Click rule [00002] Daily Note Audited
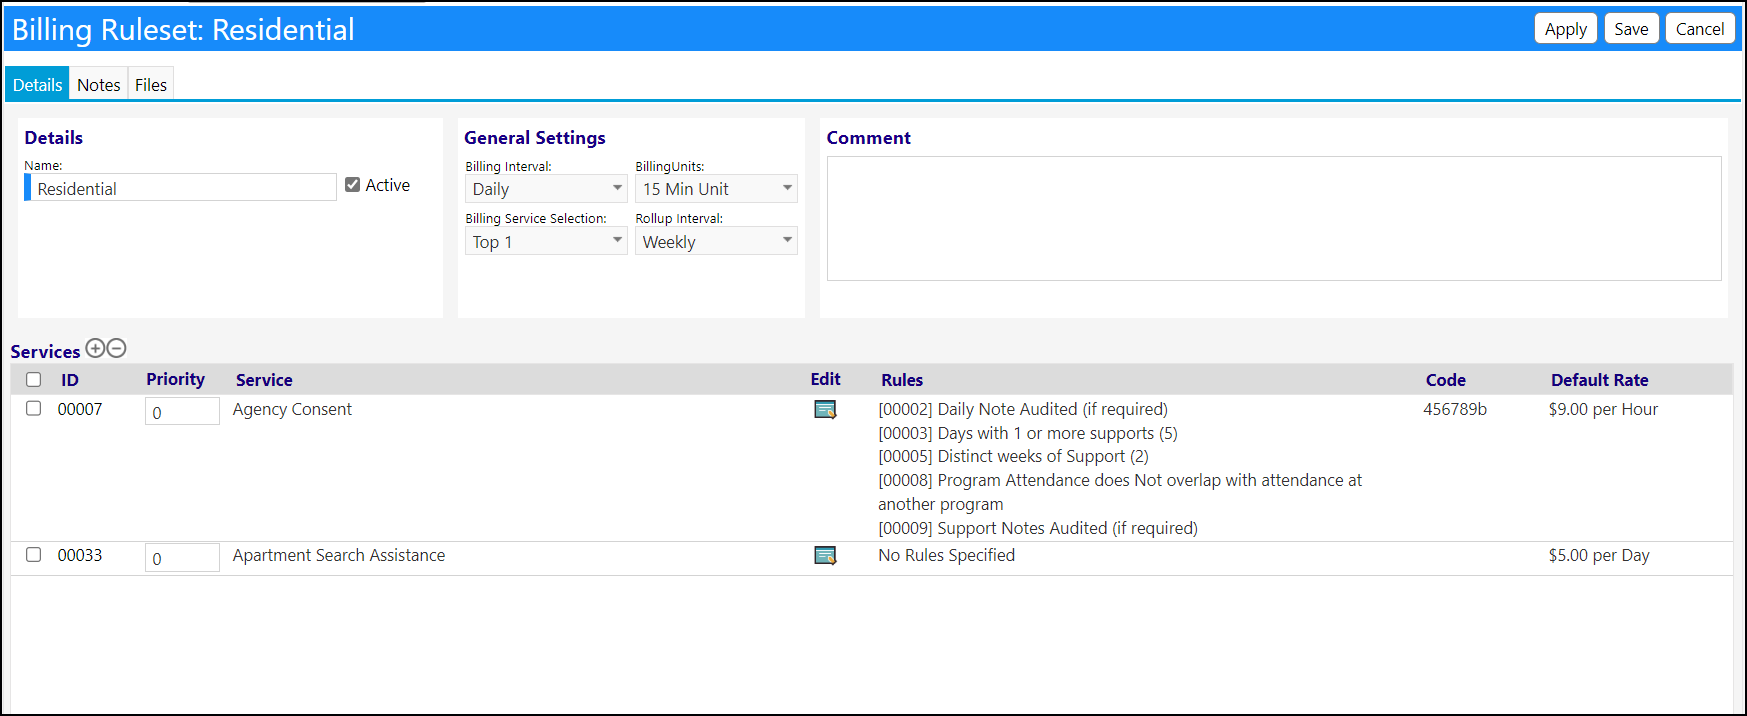 [1023, 409]
